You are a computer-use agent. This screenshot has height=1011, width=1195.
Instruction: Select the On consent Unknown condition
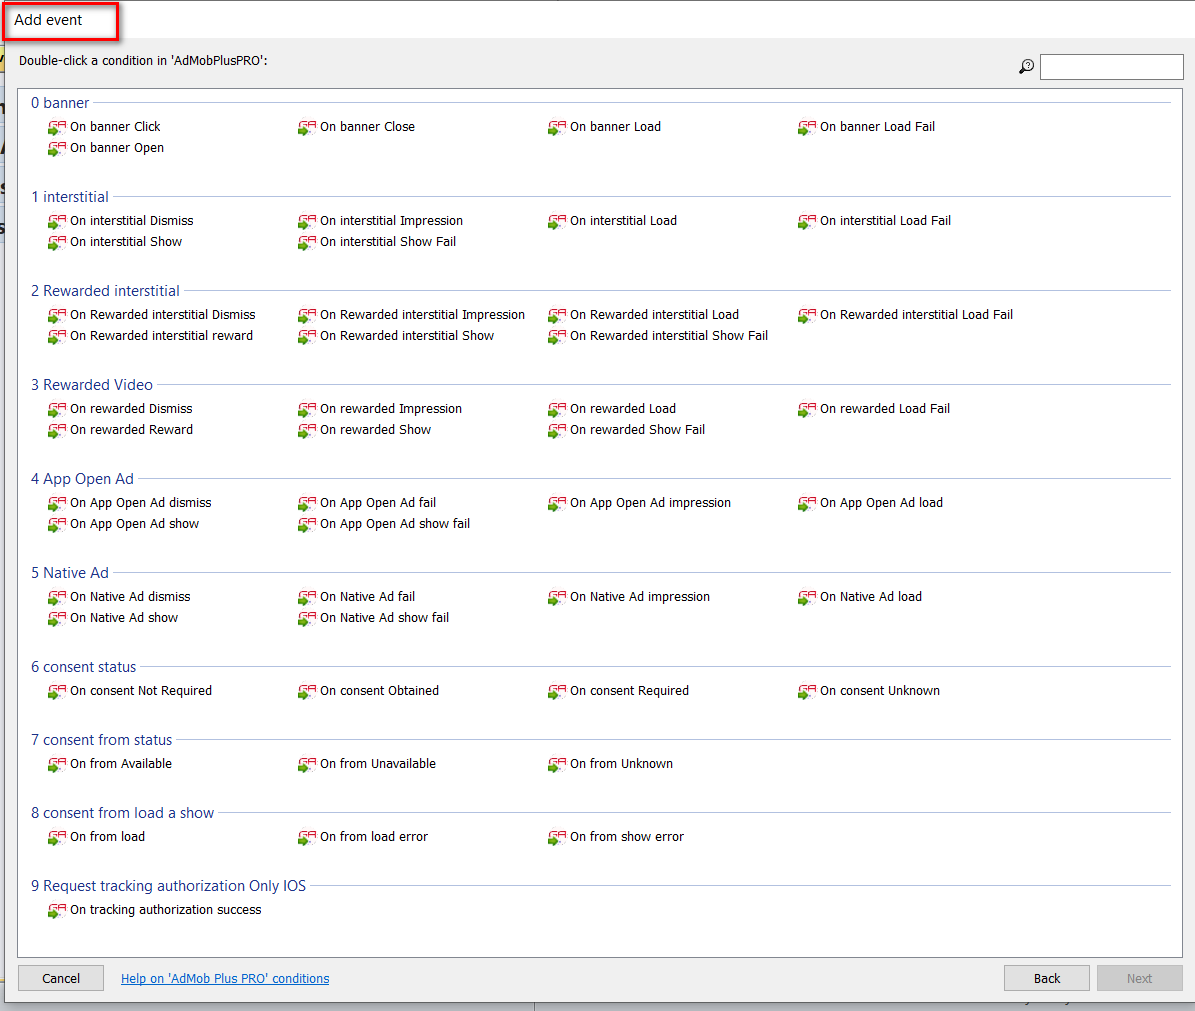point(879,691)
